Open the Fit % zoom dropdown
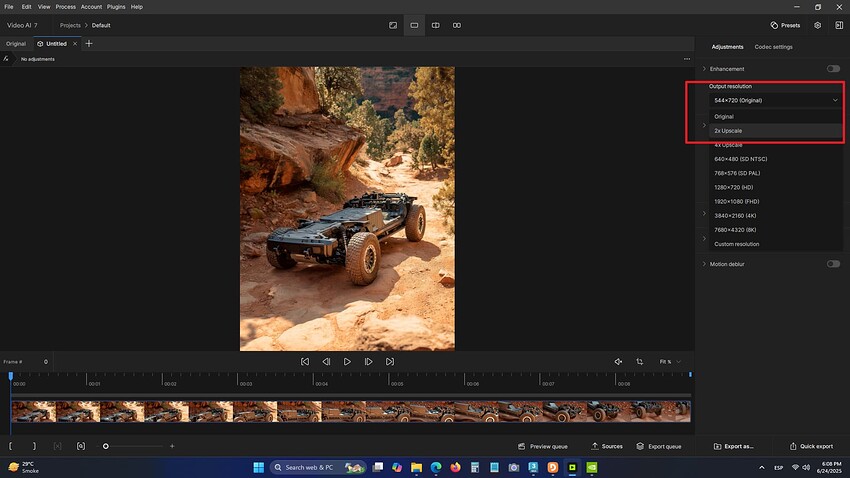This screenshot has width=850, height=478. pos(670,361)
